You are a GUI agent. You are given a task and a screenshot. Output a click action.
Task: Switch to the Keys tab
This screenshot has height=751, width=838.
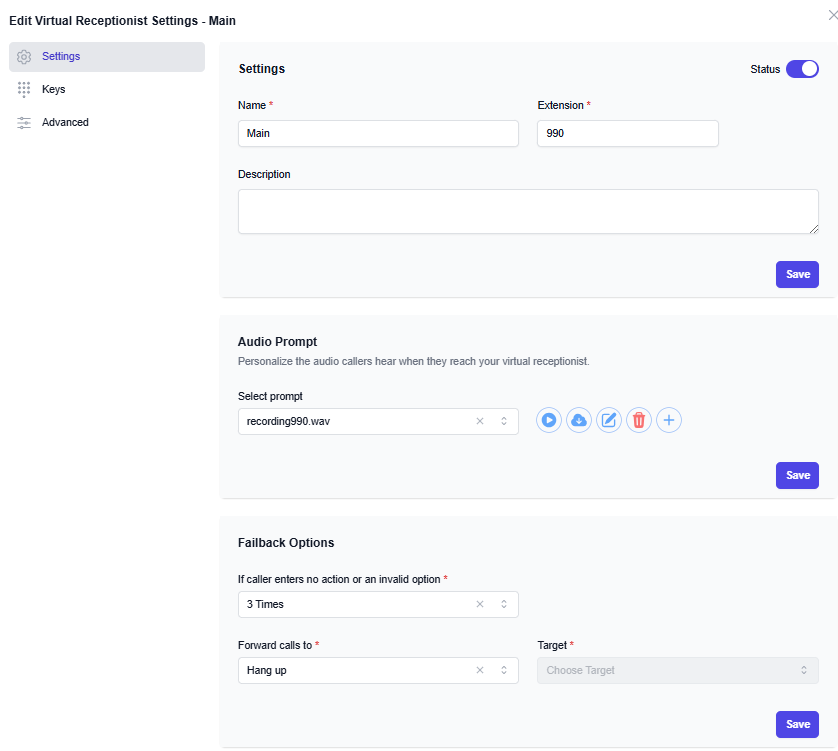pos(107,89)
